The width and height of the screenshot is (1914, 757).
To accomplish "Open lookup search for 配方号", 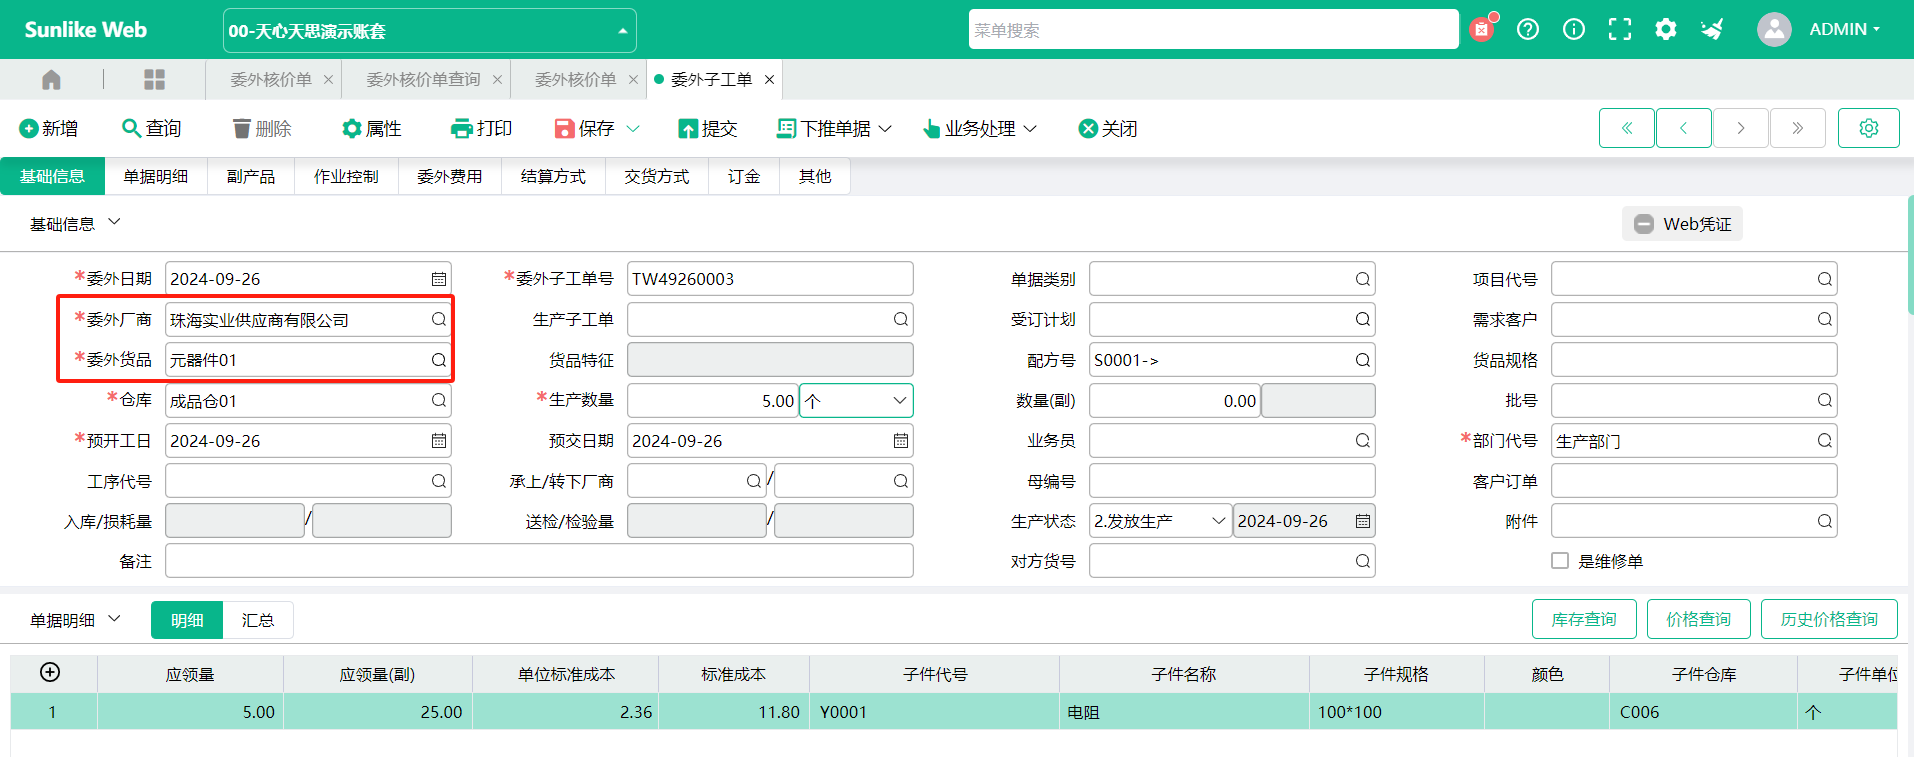I will point(1362,360).
